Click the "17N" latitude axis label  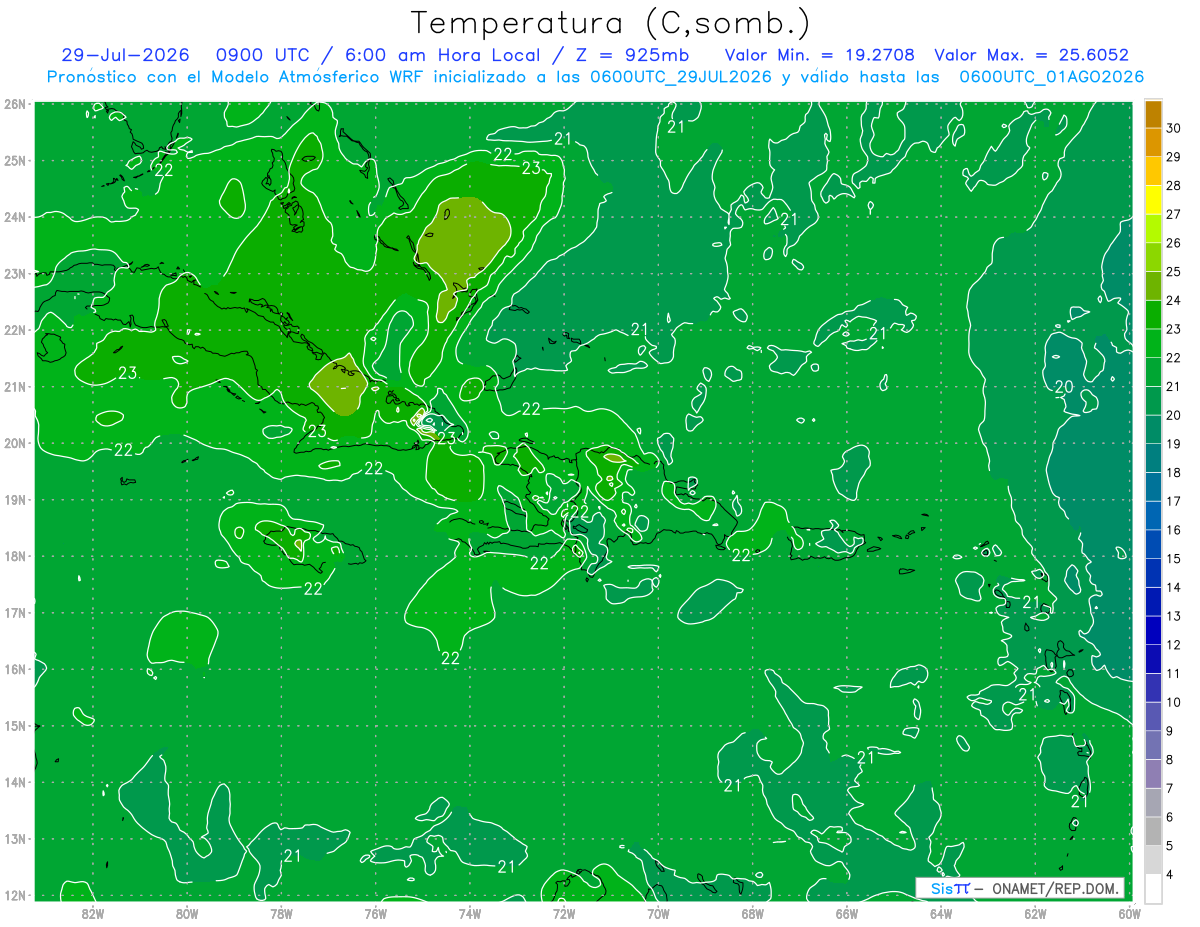15,612
